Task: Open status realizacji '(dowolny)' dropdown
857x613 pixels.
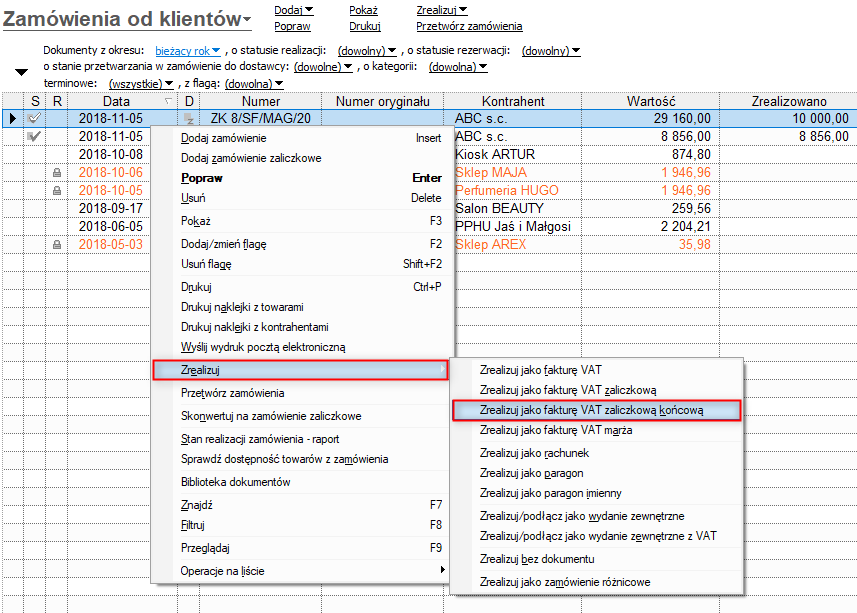Action: (367, 51)
